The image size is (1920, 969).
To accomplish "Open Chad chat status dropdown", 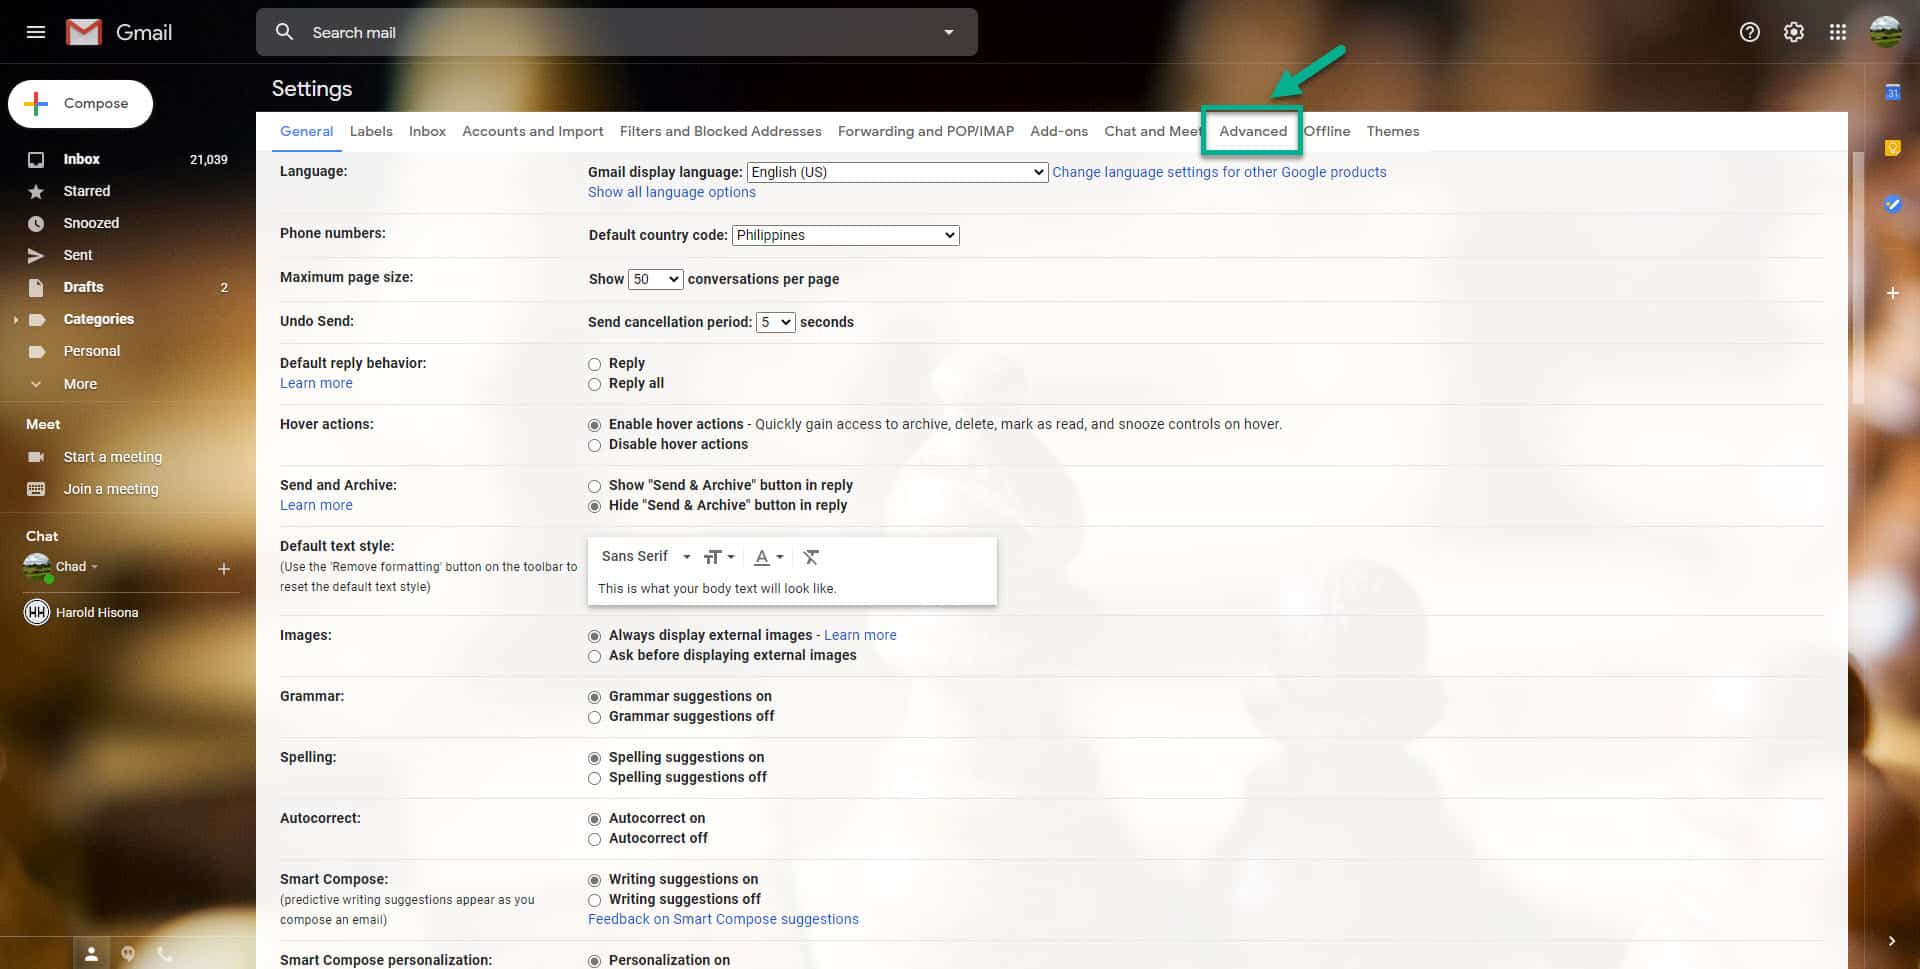I will tap(95, 567).
